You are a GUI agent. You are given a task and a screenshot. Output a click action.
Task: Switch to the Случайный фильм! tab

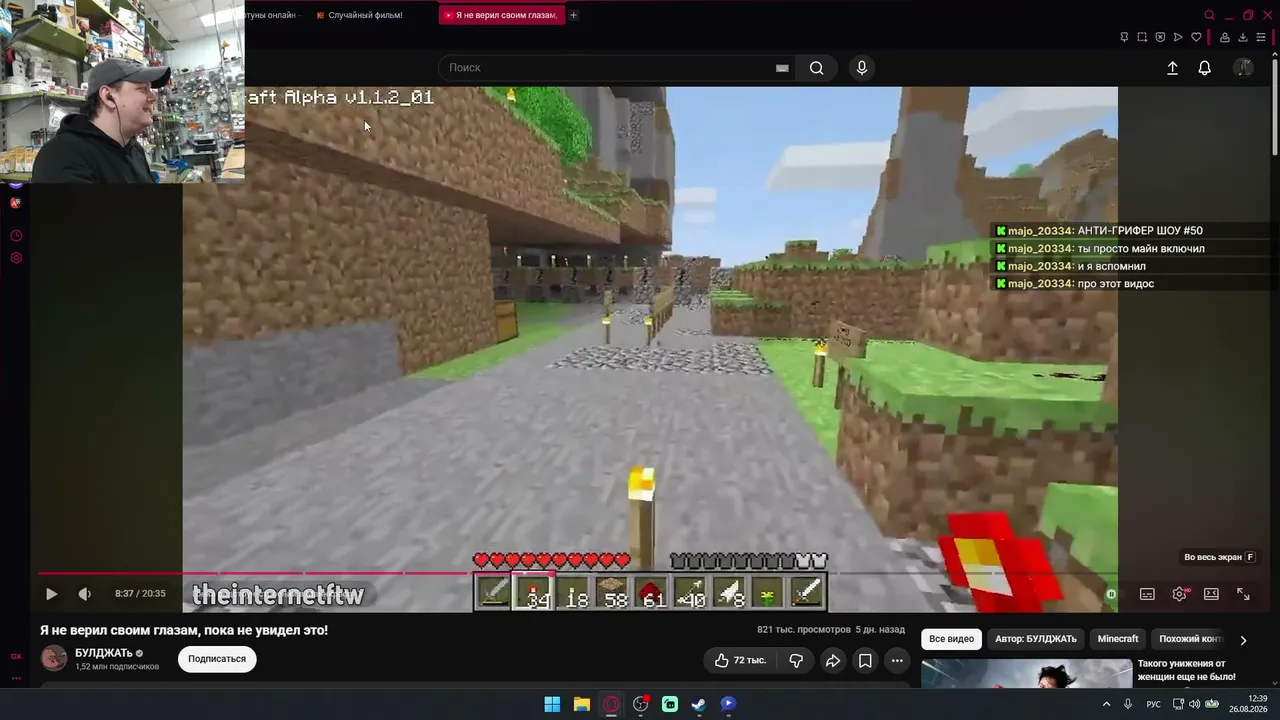[365, 15]
